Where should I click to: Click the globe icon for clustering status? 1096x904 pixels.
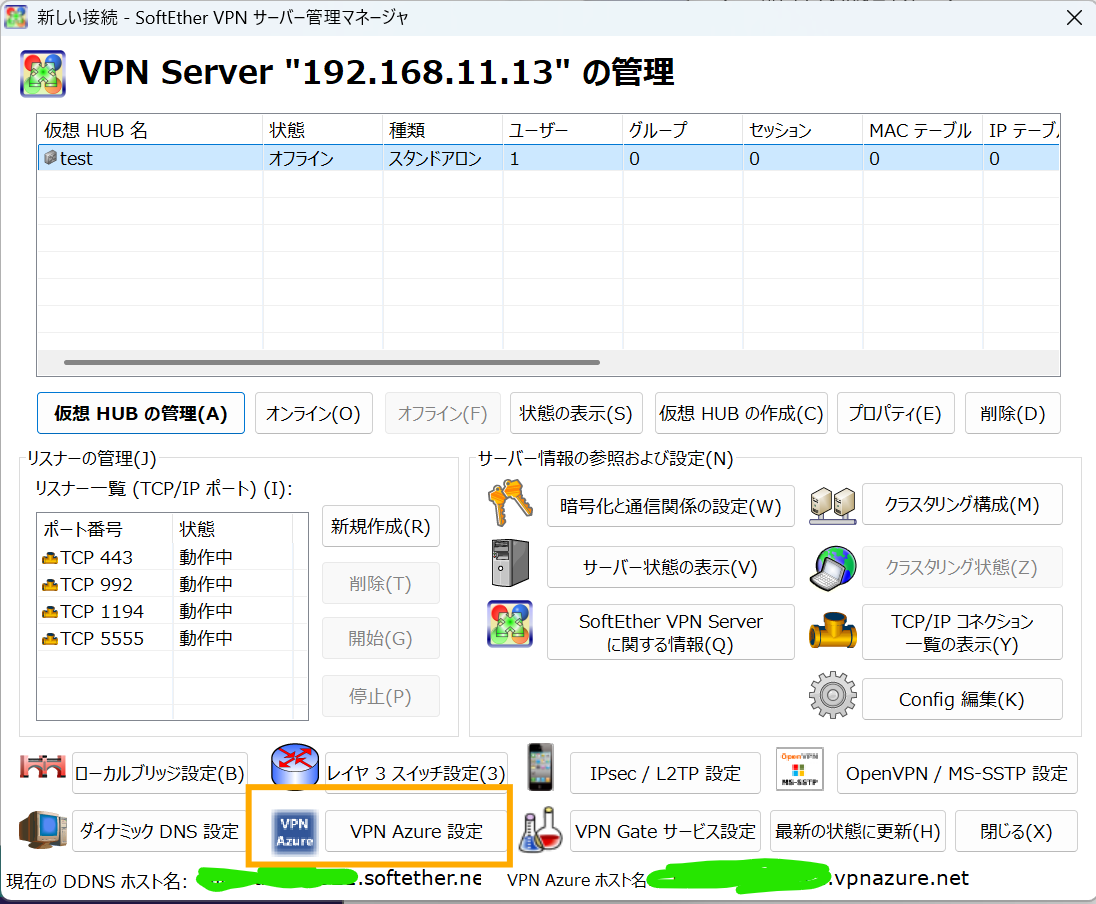(830, 568)
